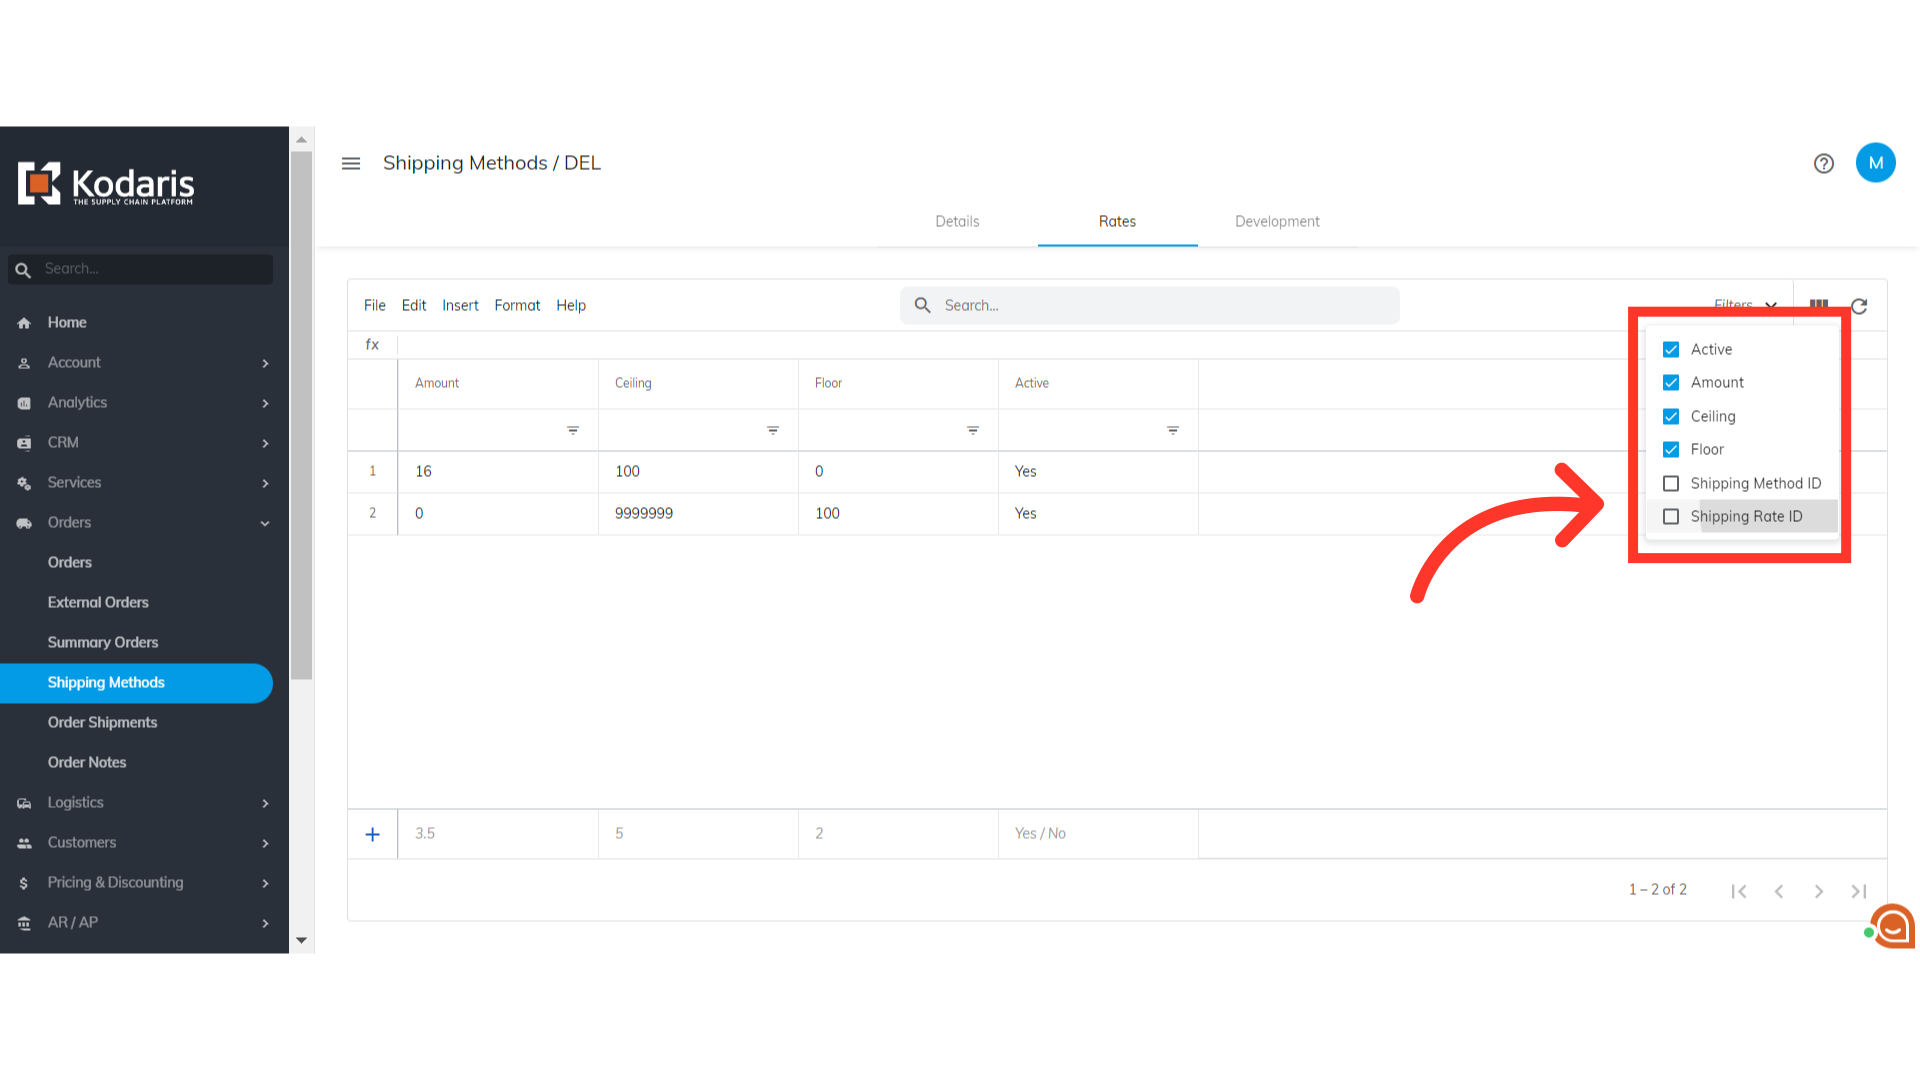Uncheck the Active column checkbox
This screenshot has width=1920, height=1080.
point(1671,349)
